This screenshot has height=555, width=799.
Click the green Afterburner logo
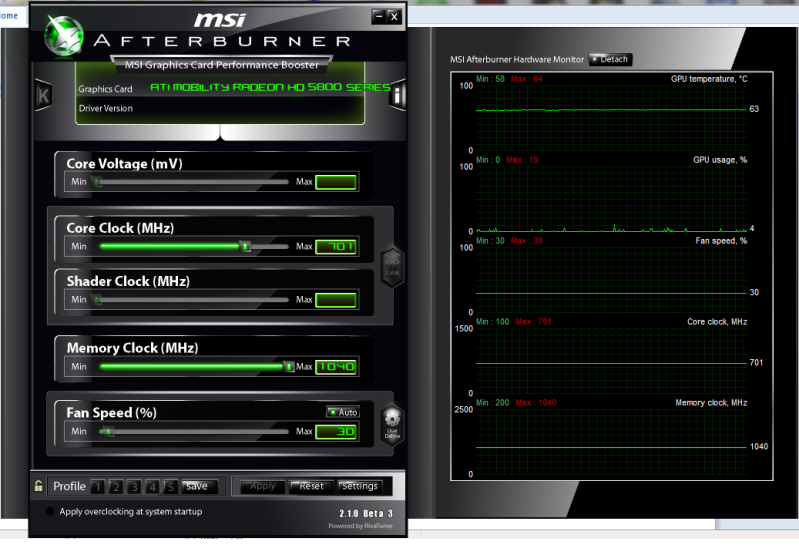pos(64,35)
